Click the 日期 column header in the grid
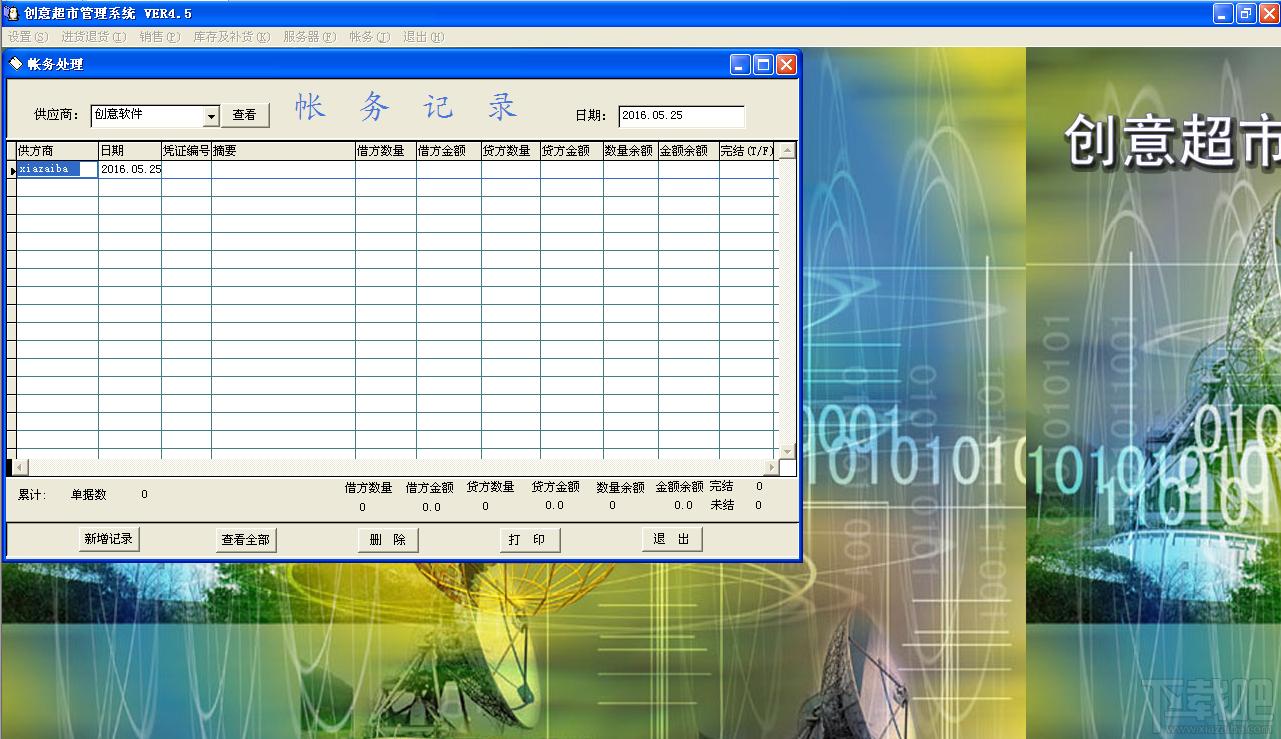1281x739 pixels. pyautogui.click(x=130, y=151)
